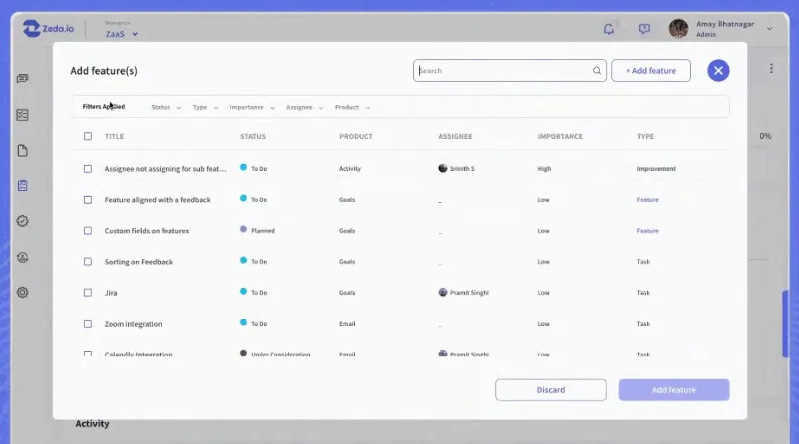The image size is (799, 444).
Task: Expand the Status filter dropdown
Action: (x=166, y=108)
